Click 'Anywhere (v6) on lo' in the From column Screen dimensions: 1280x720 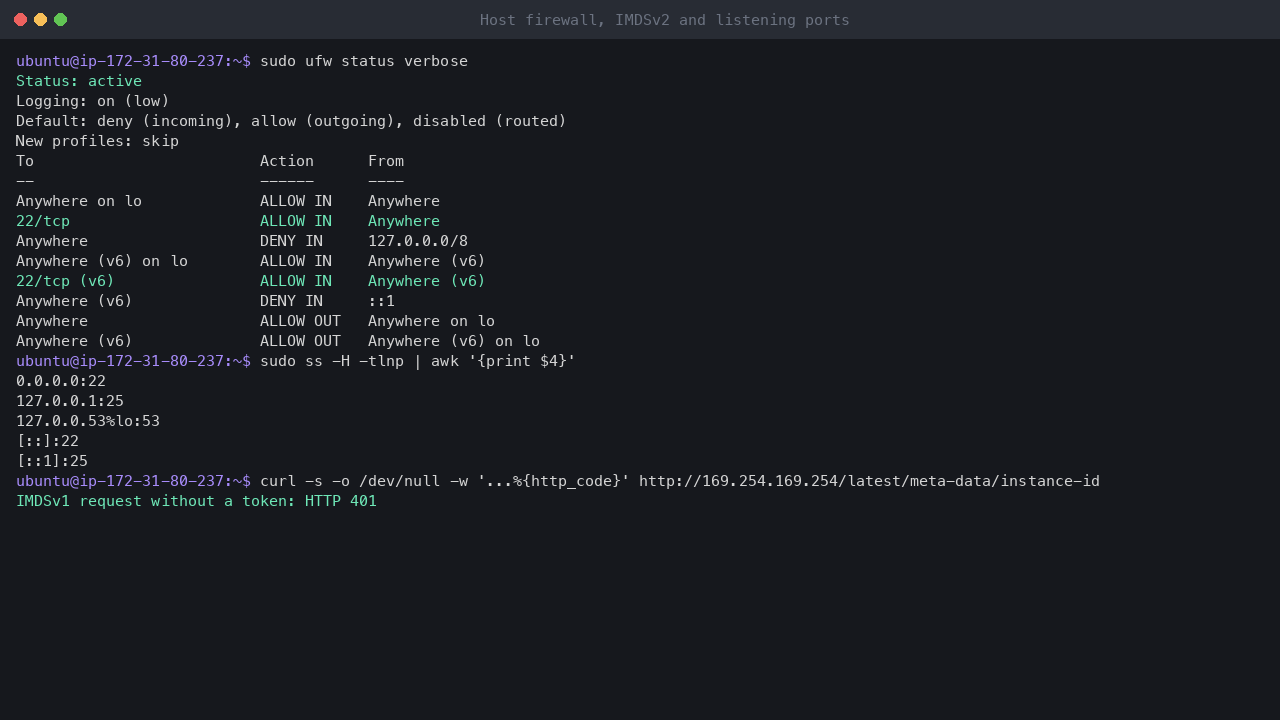tap(454, 341)
